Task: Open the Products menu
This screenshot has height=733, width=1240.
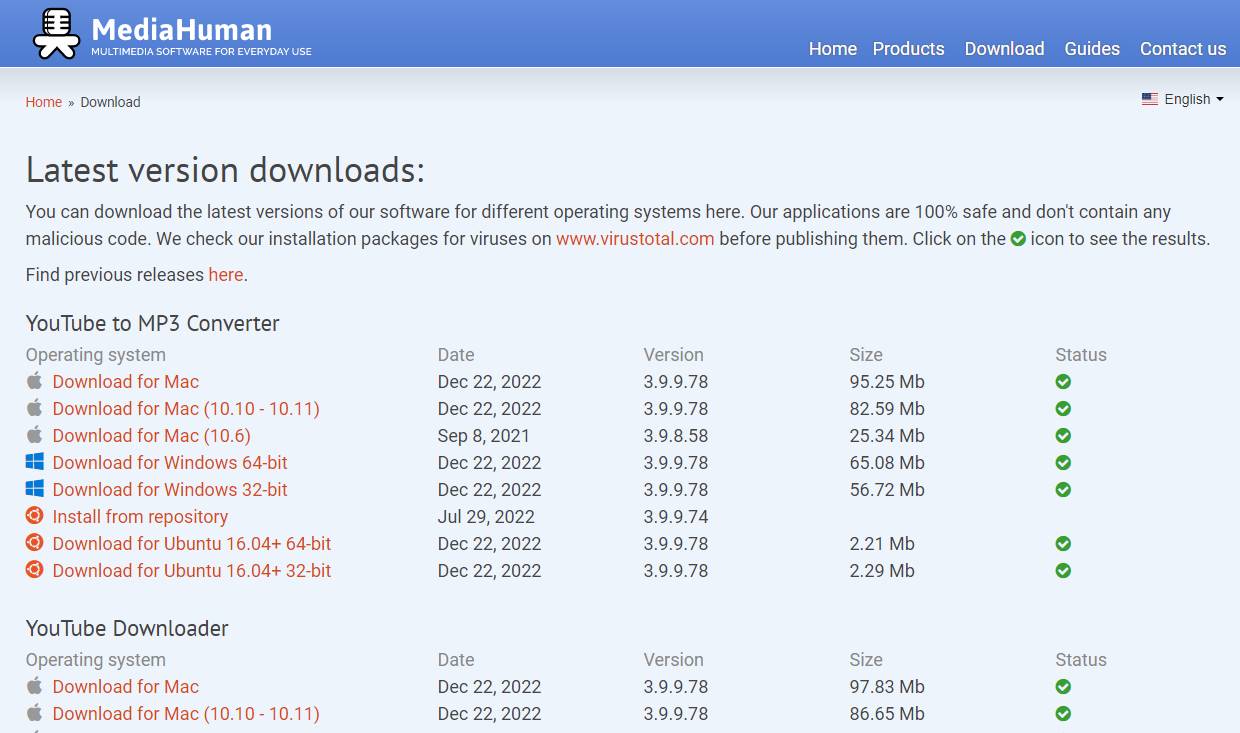Action: [908, 48]
